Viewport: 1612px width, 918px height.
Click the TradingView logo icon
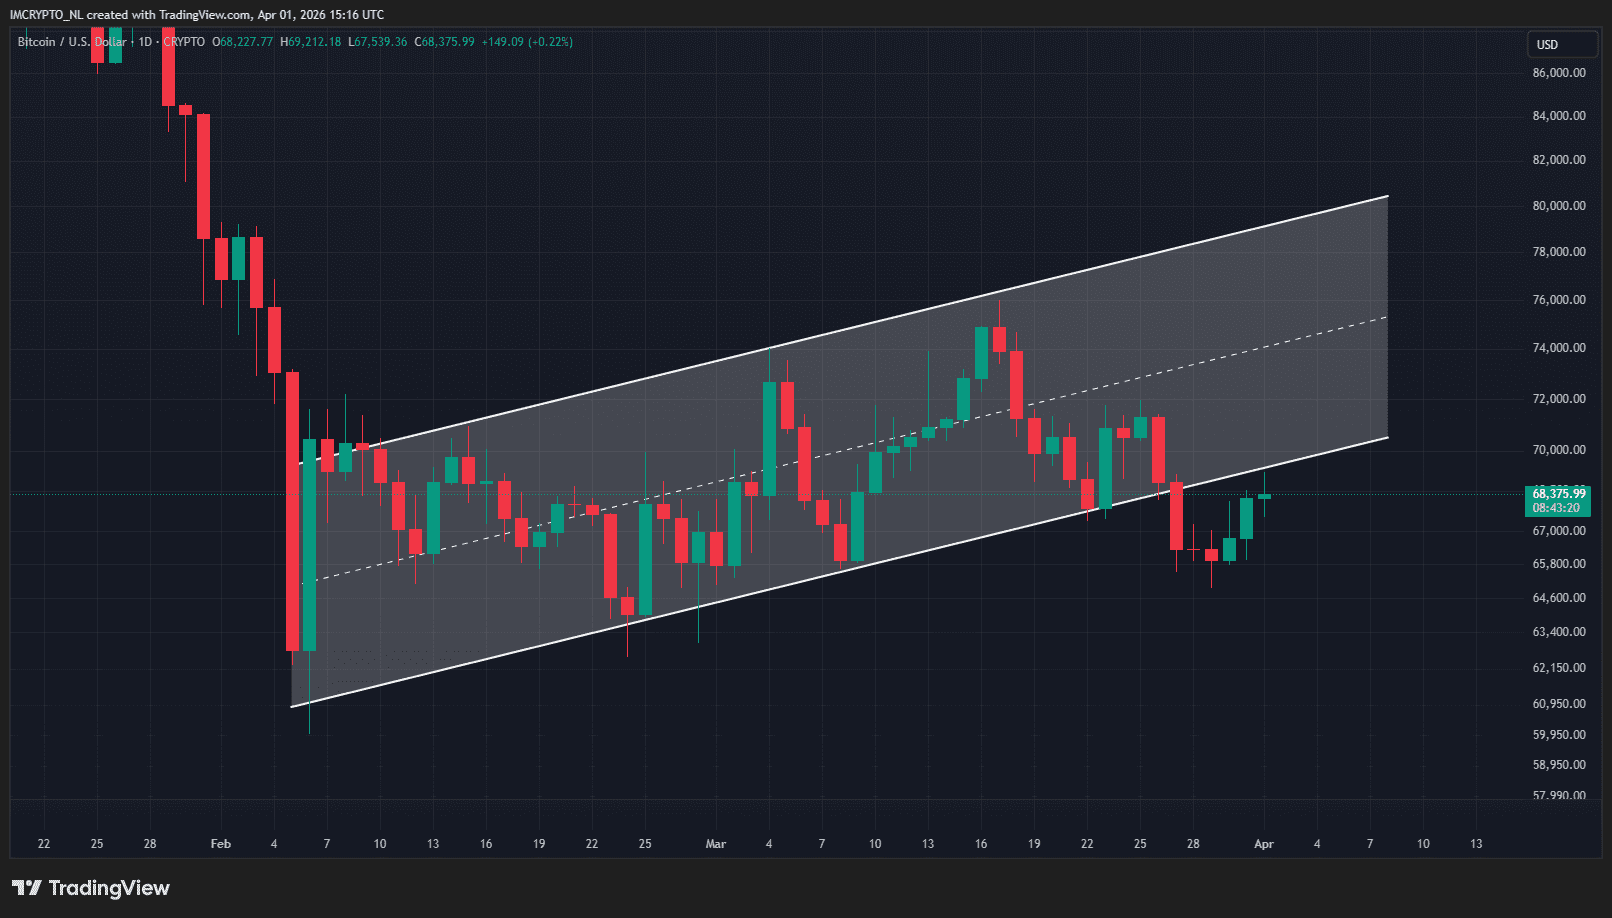point(26,888)
